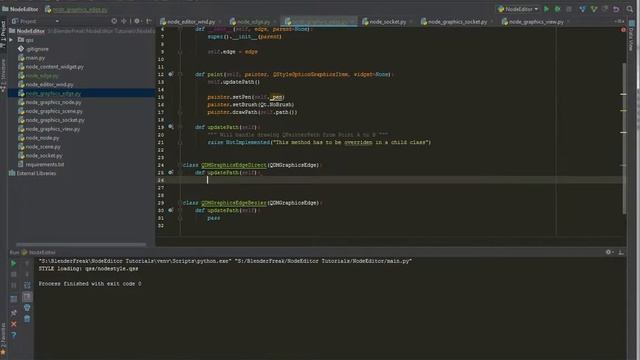Open Search Everywhere magnifier icon

coord(630,9)
